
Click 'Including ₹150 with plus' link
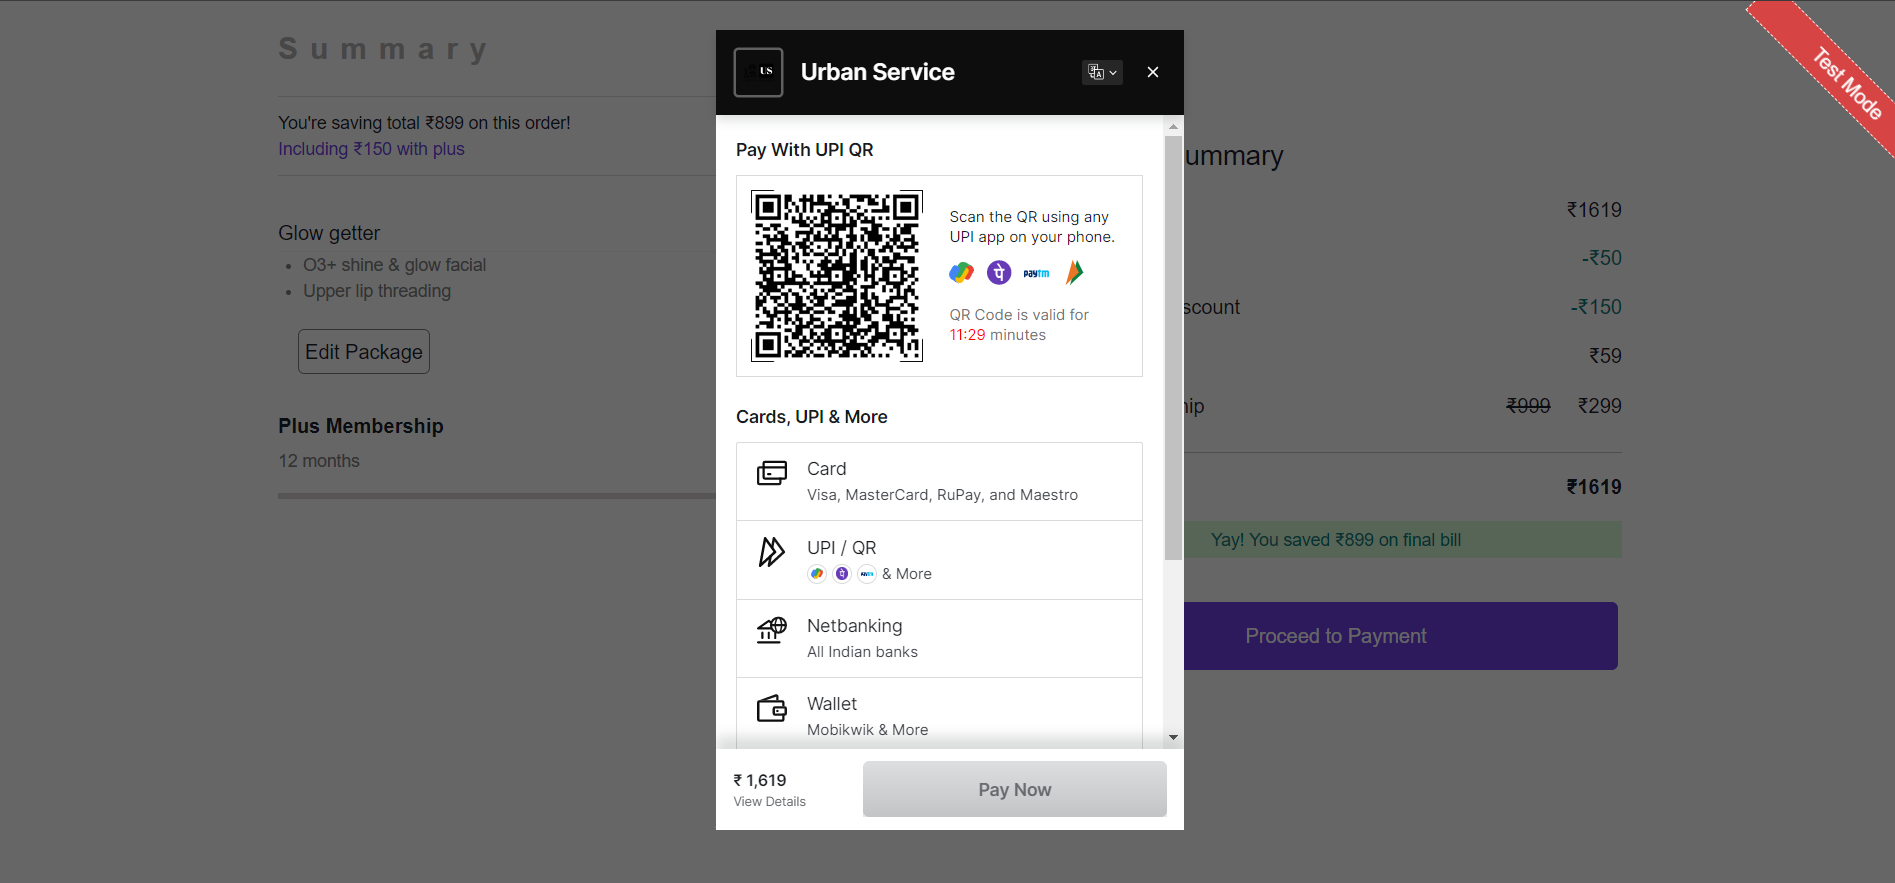371,149
